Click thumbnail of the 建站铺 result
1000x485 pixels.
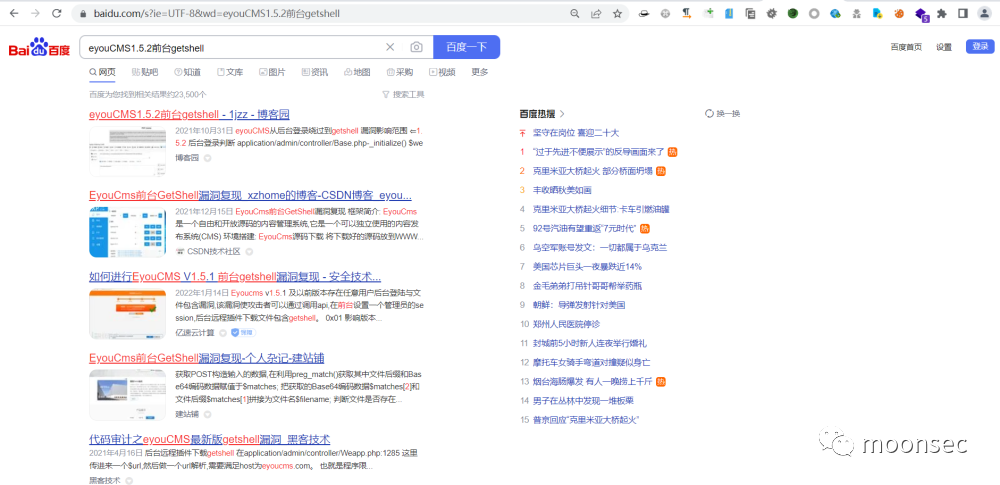(128, 395)
